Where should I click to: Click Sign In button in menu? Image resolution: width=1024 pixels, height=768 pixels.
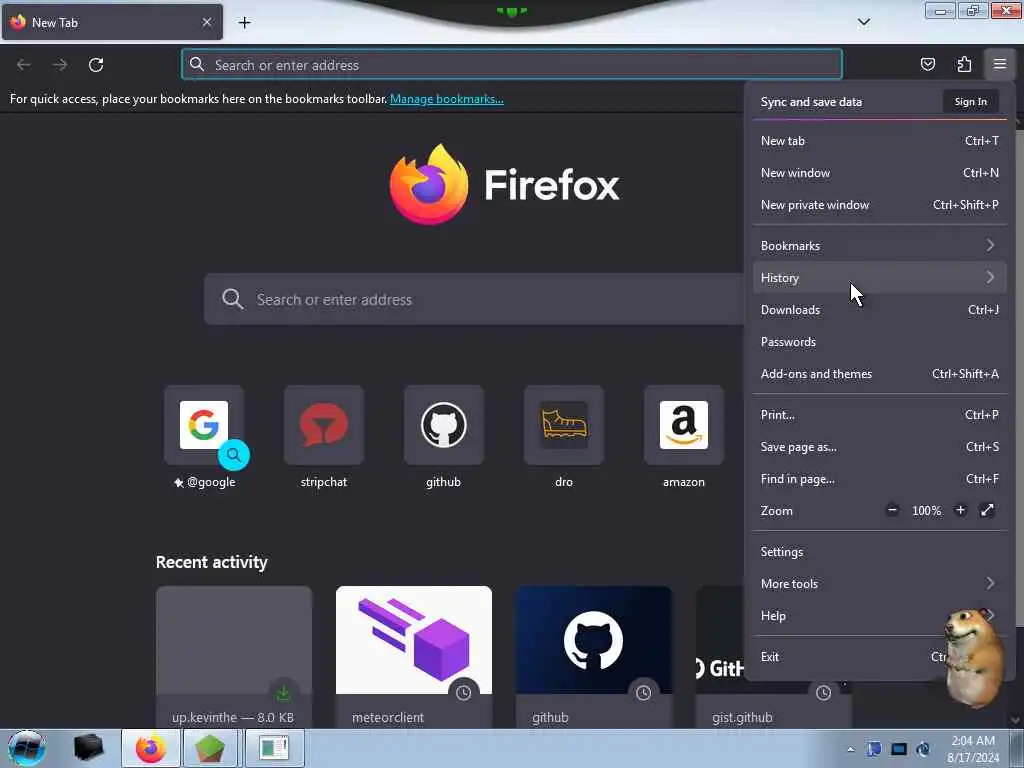tap(970, 102)
